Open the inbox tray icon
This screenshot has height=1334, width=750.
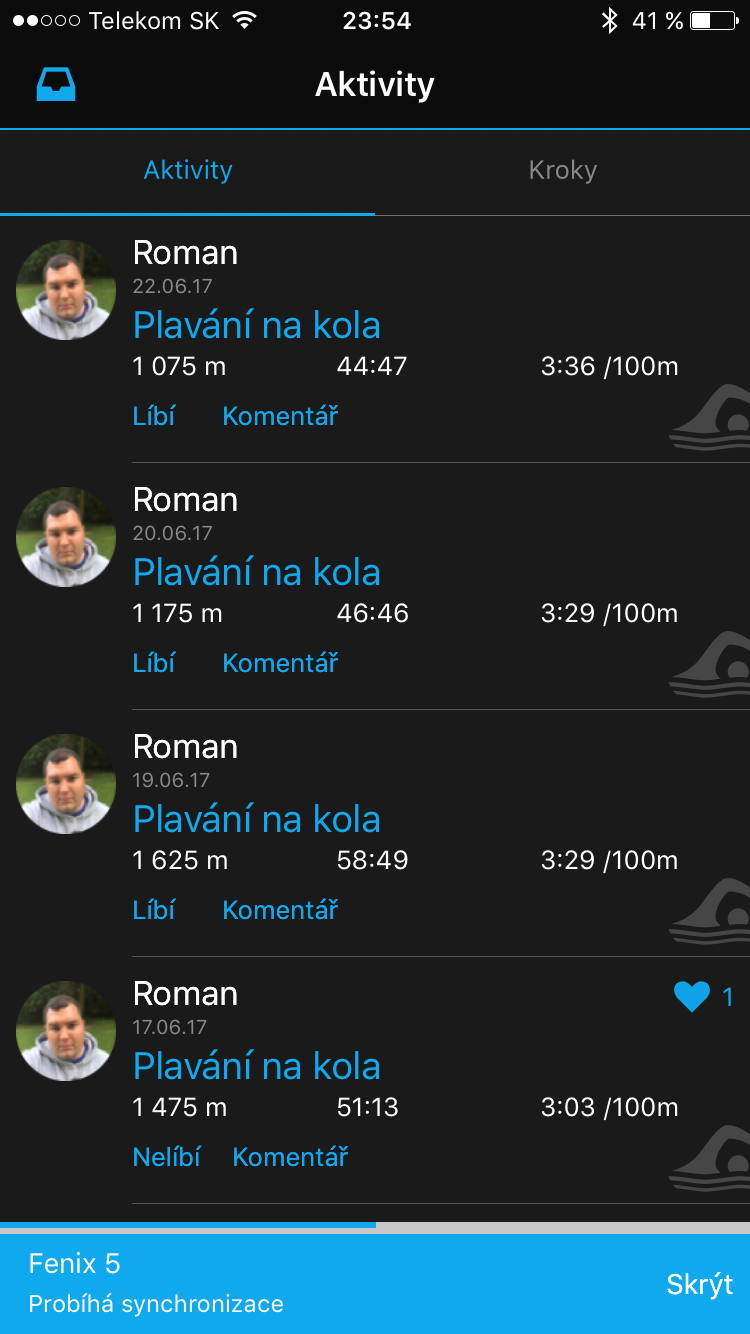click(x=57, y=85)
